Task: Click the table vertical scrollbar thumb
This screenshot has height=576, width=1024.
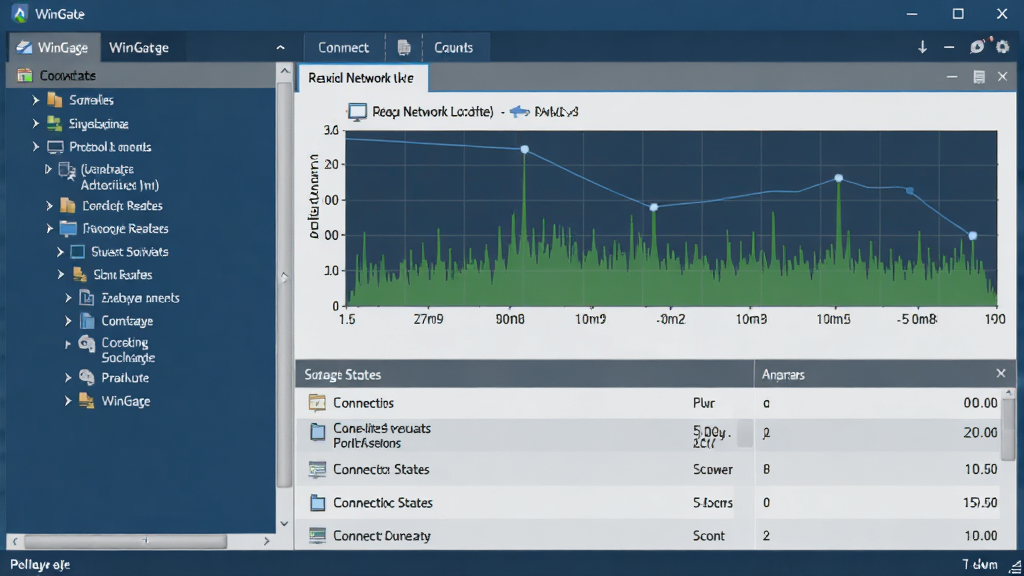Action: [x=1009, y=428]
